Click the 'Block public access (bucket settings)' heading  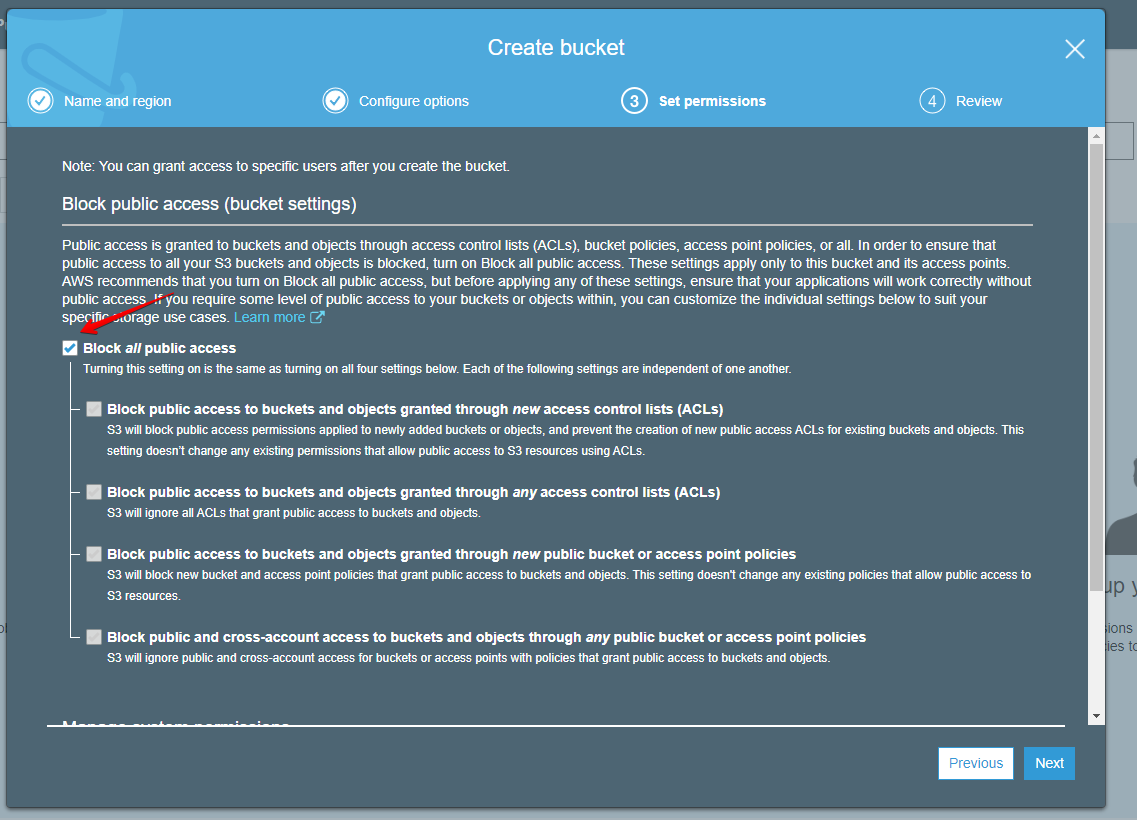coord(209,204)
